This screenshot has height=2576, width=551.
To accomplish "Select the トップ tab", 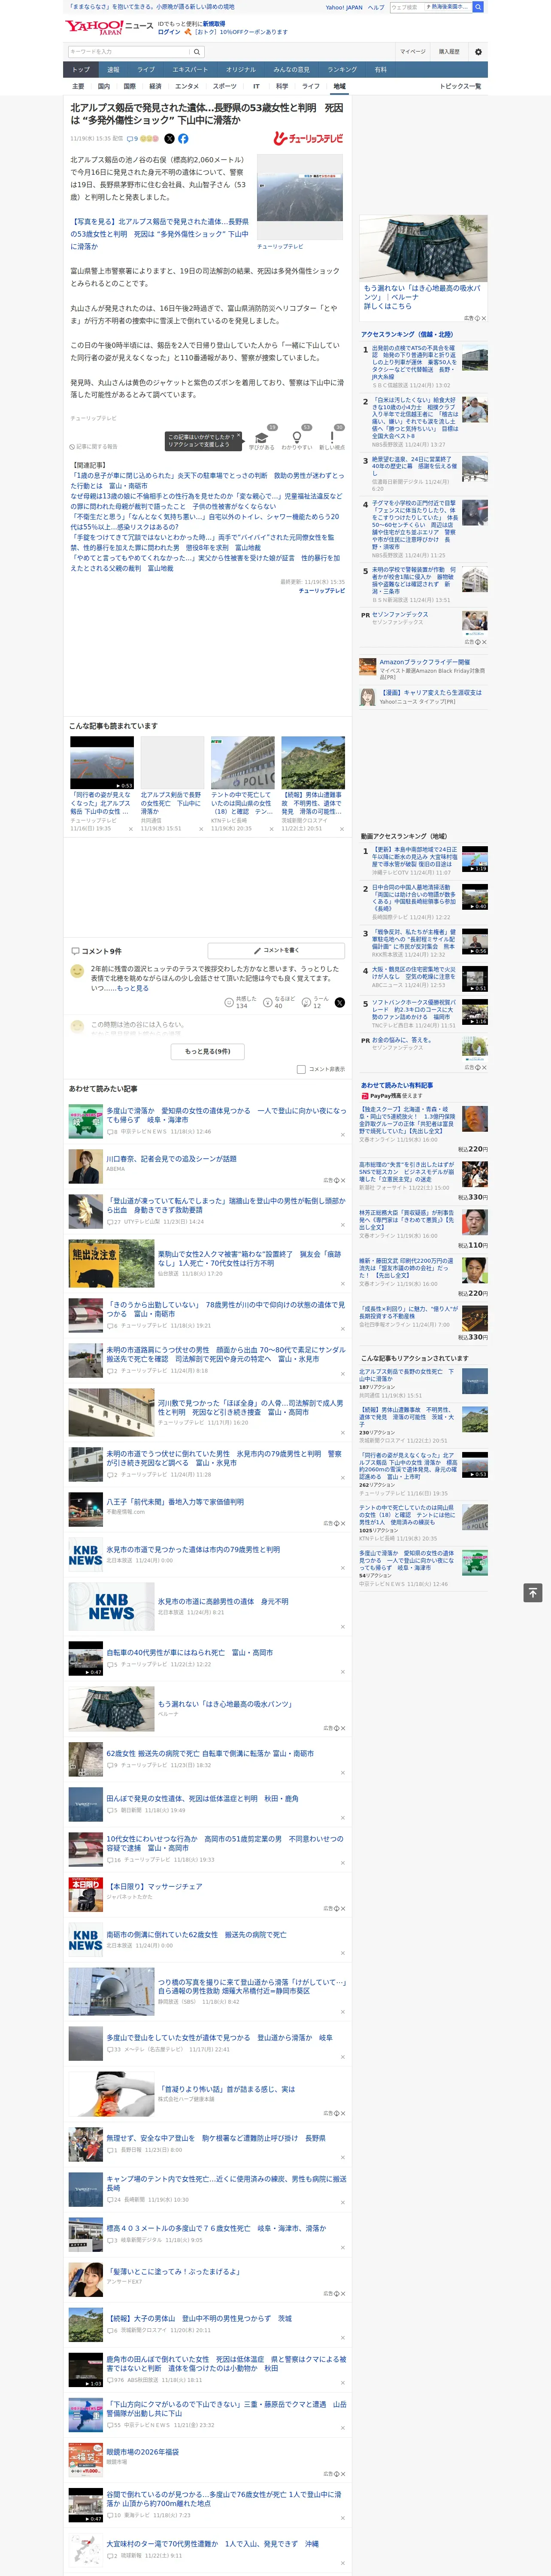I will tap(81, 70).
